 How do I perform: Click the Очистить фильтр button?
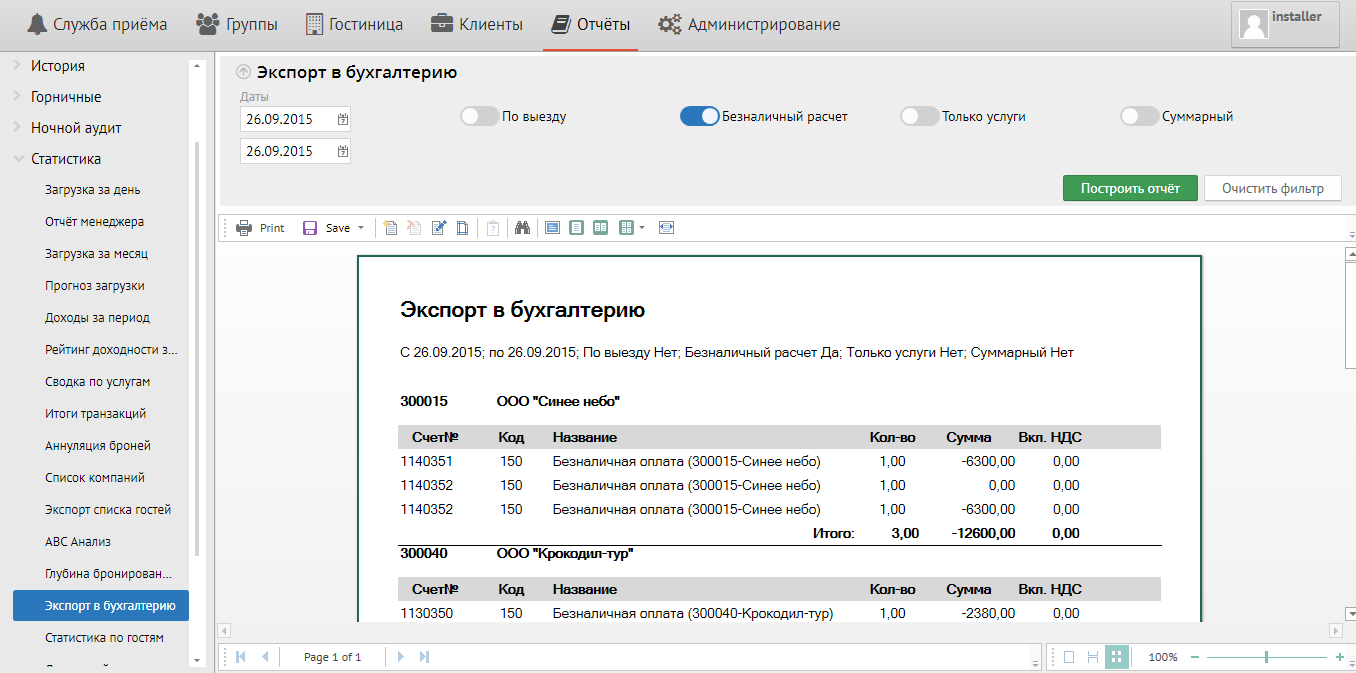[1272, 188]
